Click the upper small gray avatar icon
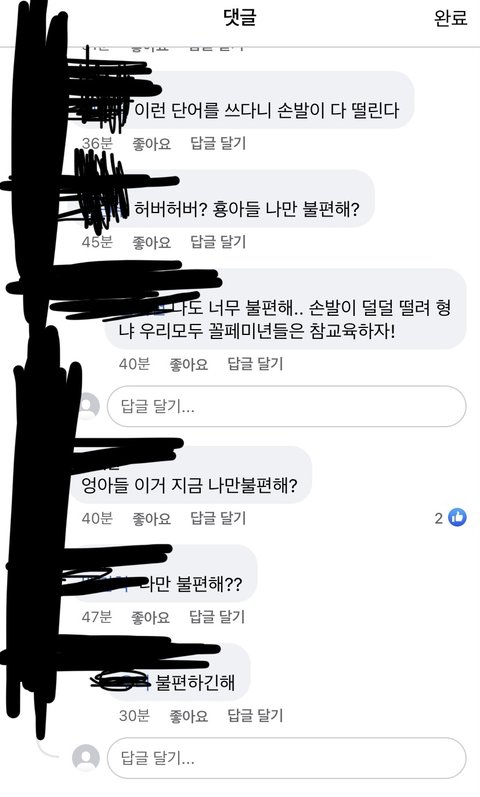The width and height of the screenshot is (480, 797). pos(89,406)
